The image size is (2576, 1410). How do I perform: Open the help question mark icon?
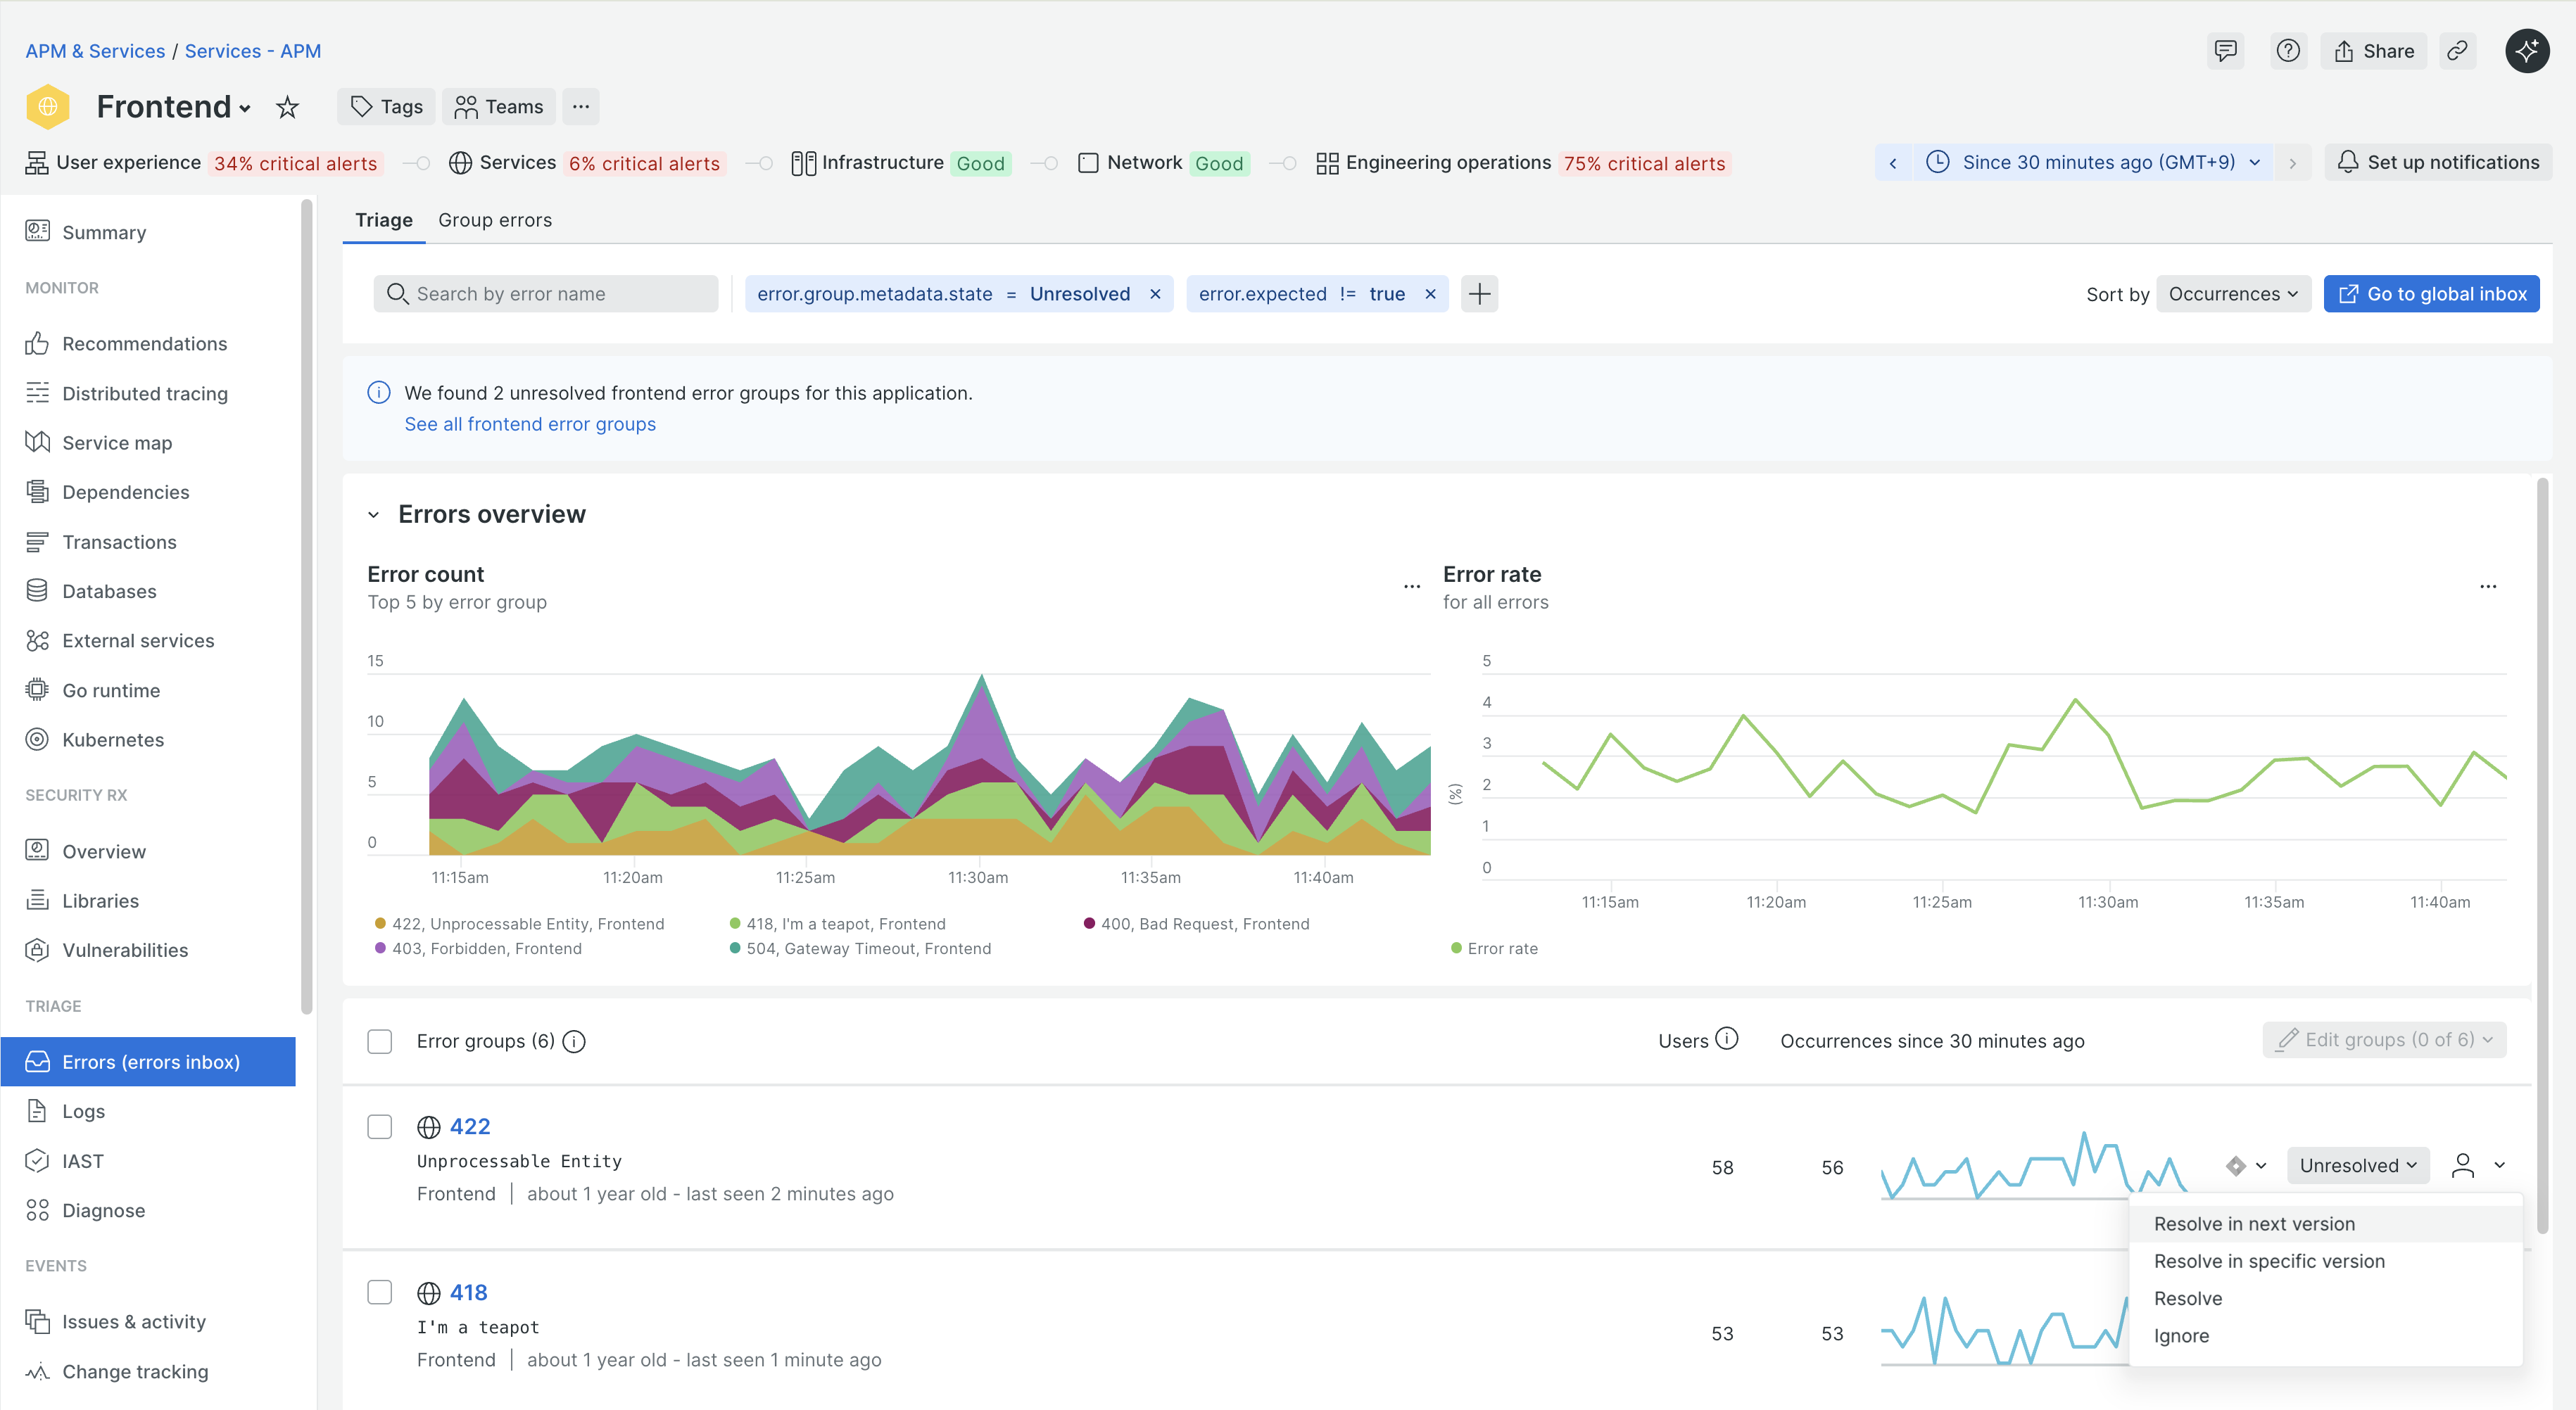click(x=2288, y=51)
